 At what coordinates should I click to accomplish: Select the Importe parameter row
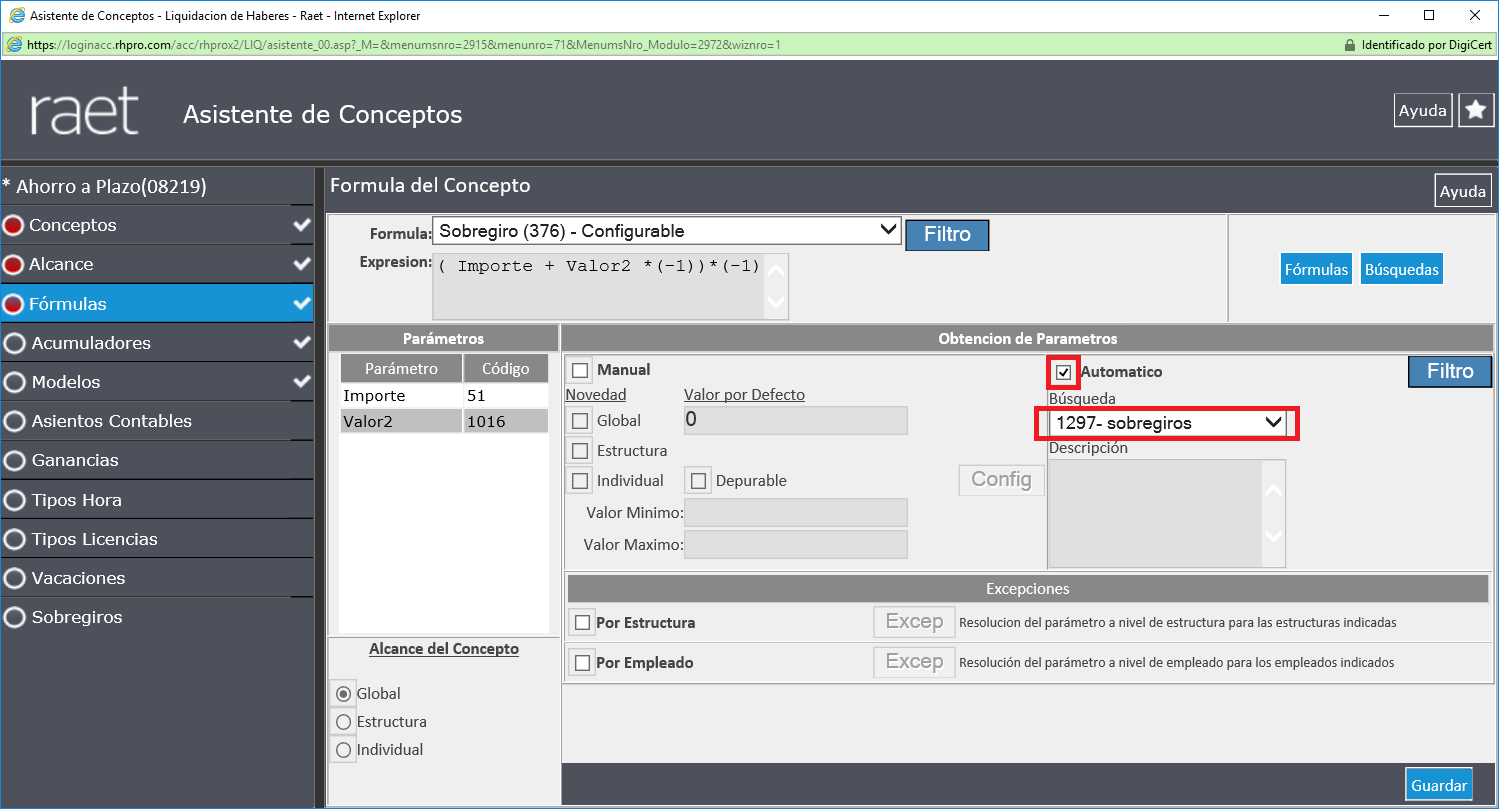pyautogui.click(x=444, y=396)
